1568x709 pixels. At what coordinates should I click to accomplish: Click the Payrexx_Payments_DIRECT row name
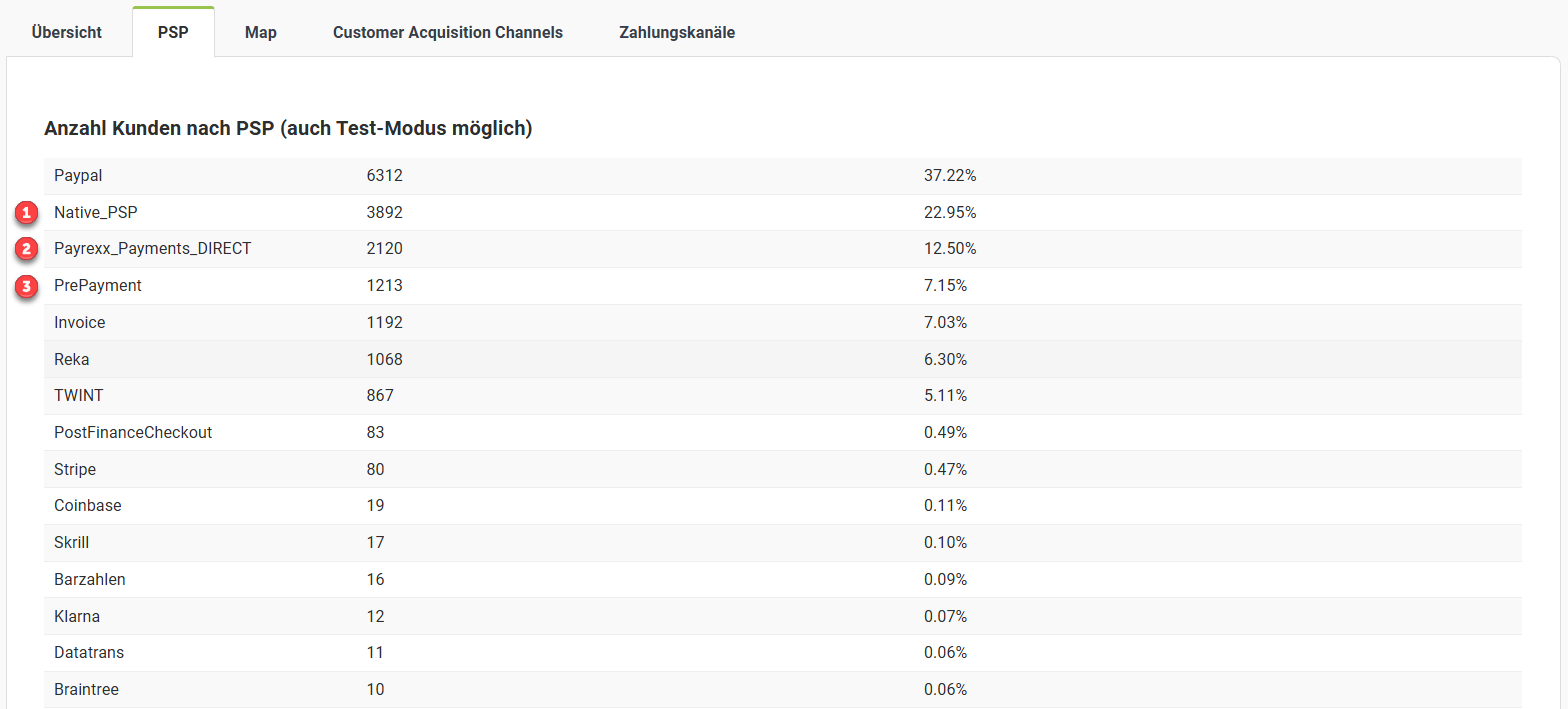[x=153, y=248]
